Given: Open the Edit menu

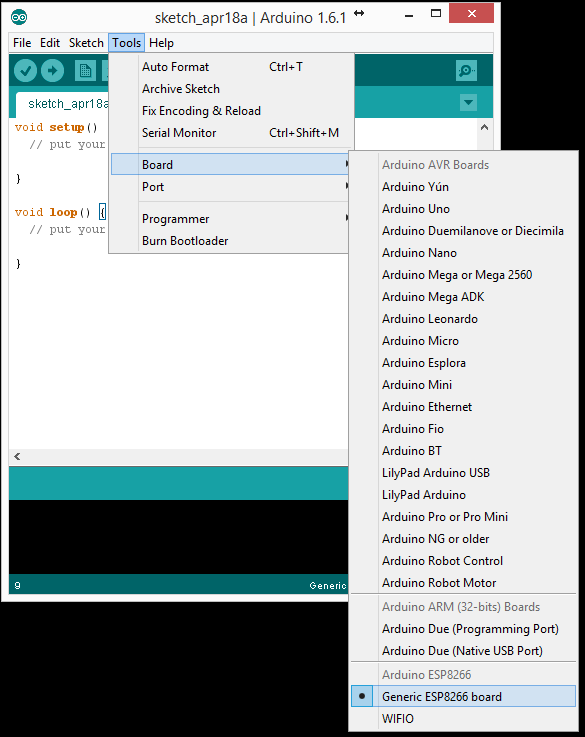Looking at the screenshot, I should pyautogui.click(x=50, y=43).
